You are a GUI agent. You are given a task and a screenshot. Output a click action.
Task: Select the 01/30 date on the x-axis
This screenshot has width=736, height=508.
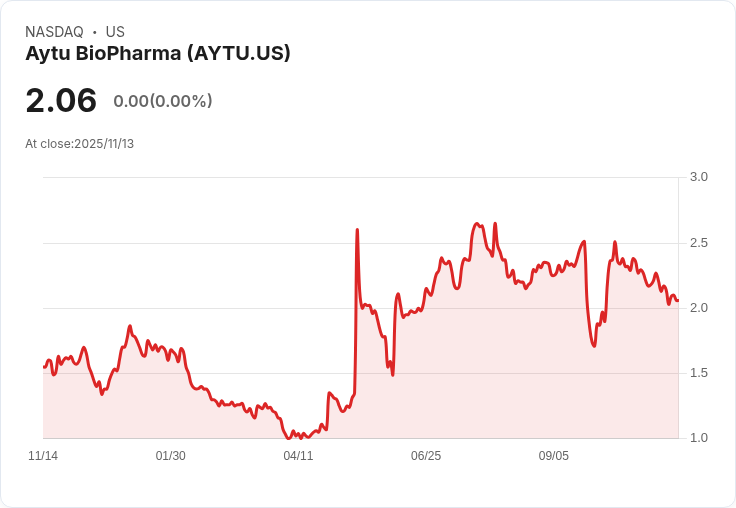click(171, 456)
